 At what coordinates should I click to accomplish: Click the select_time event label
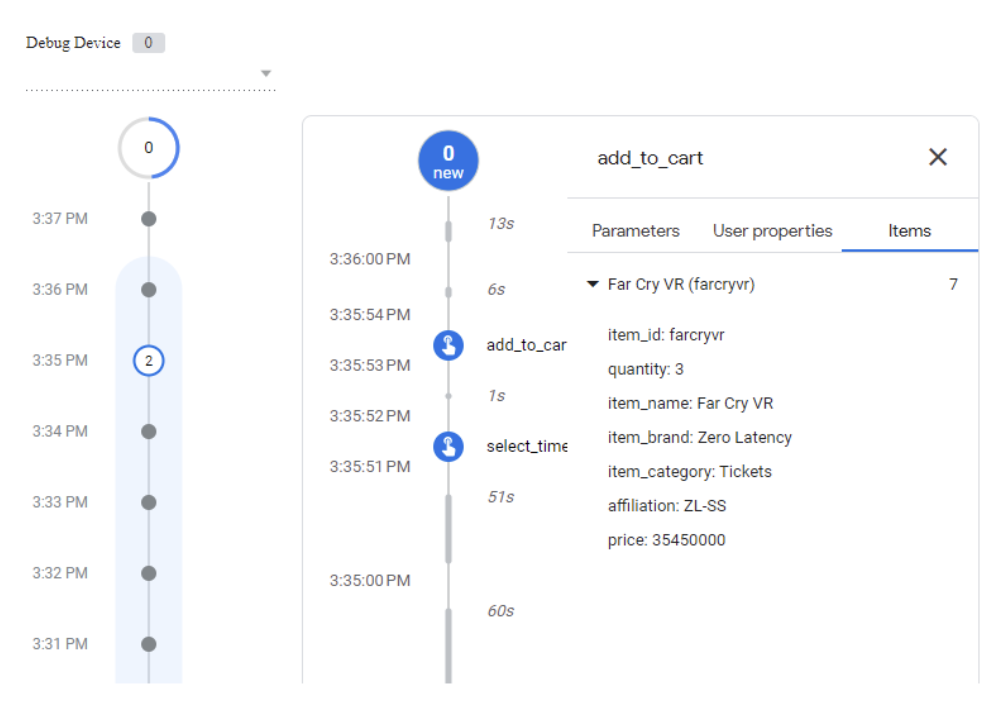[526, 447]
